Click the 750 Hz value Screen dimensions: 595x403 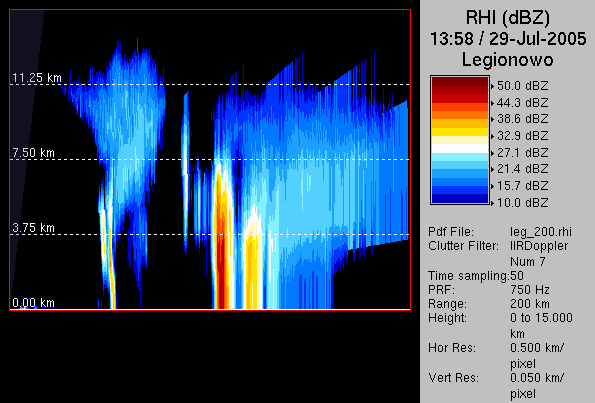coord(530,290)
